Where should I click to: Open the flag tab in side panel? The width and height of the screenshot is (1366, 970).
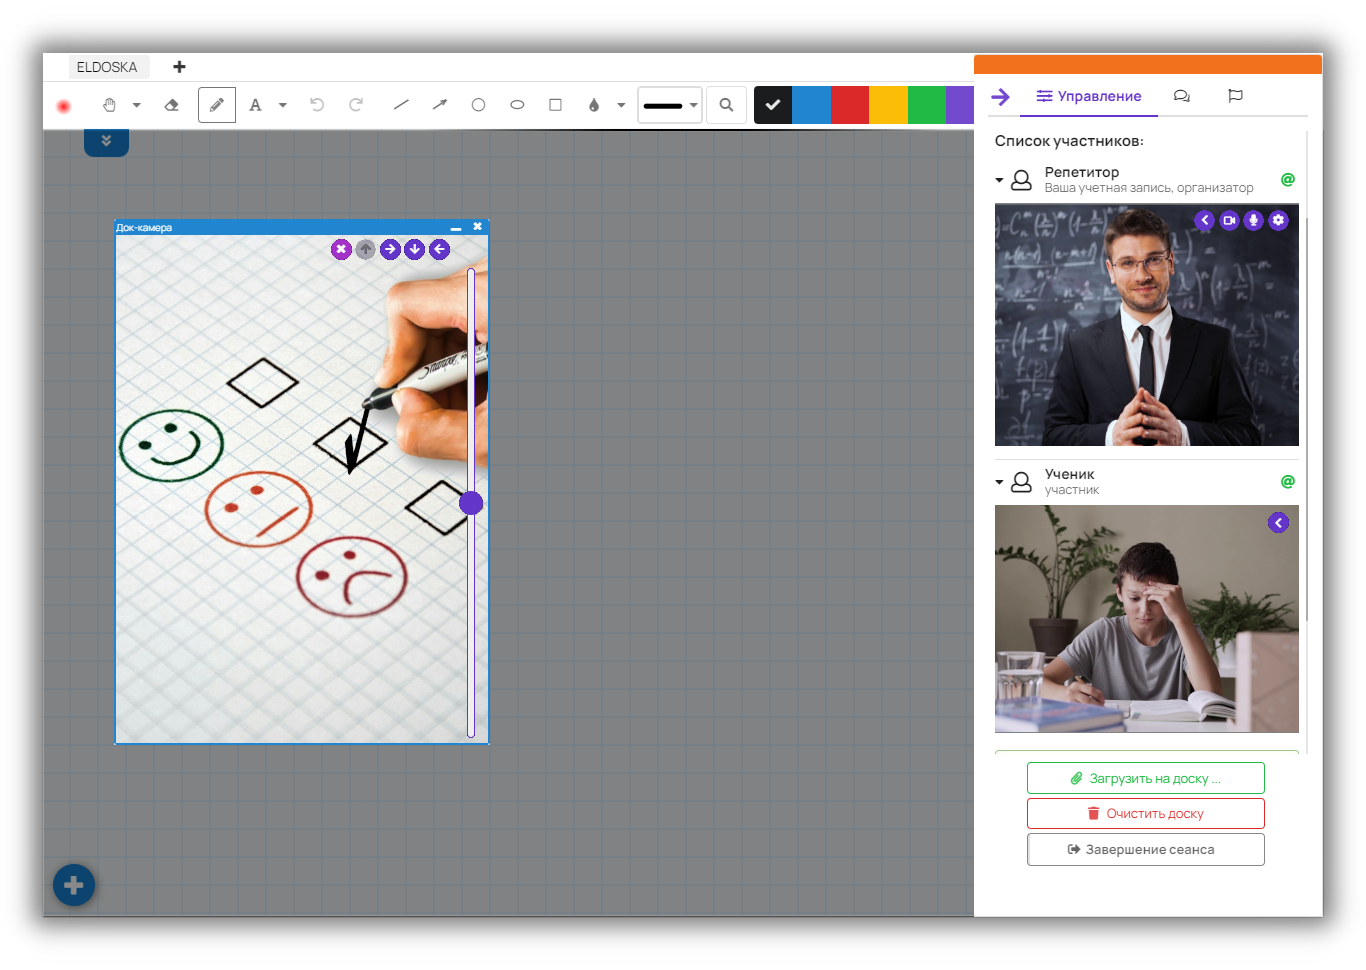(x=1235, y=96)
